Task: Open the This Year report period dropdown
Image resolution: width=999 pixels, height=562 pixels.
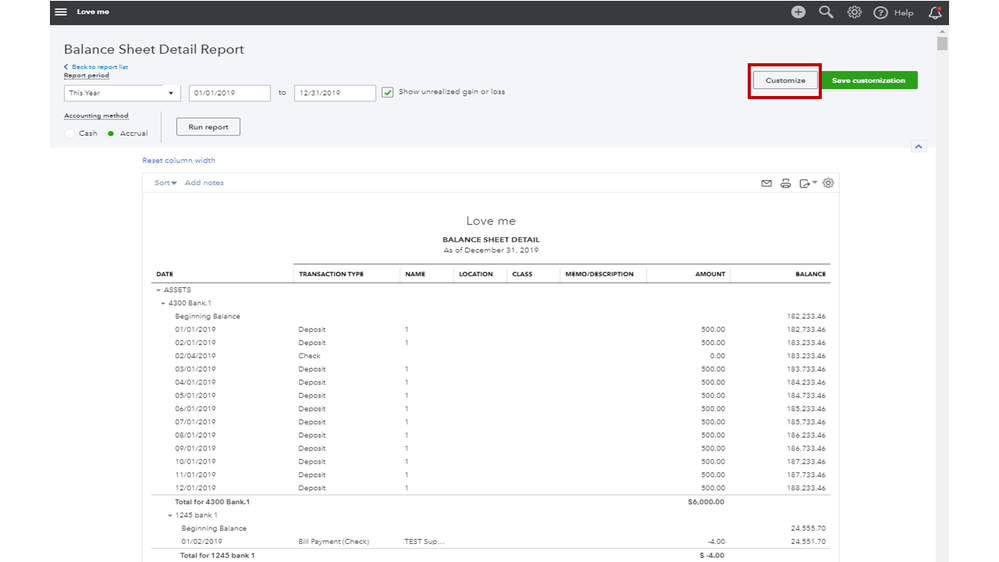Action: (x=121, y=93)
